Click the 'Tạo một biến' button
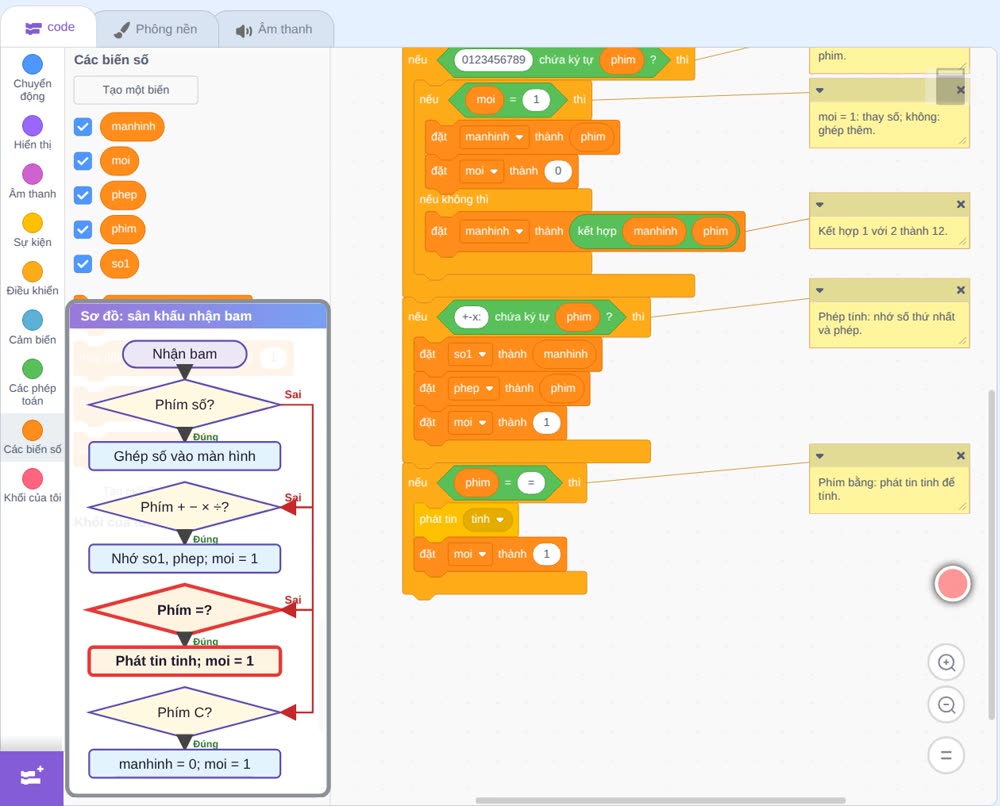1000x806 pixels. coord(136,90)
